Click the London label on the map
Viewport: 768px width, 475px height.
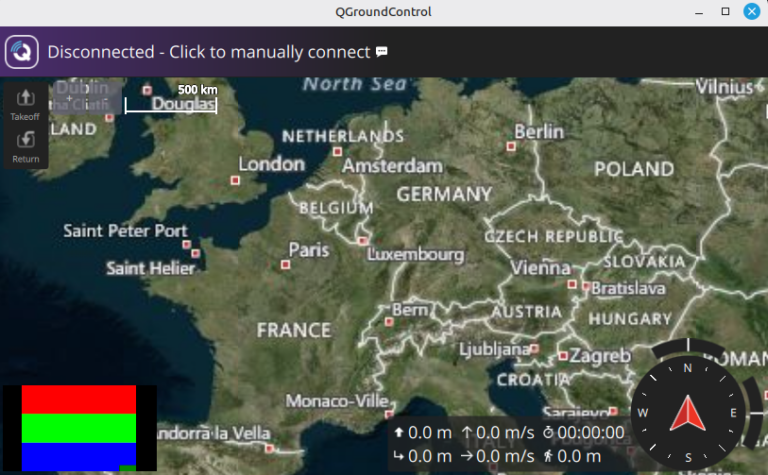(271, 164)
